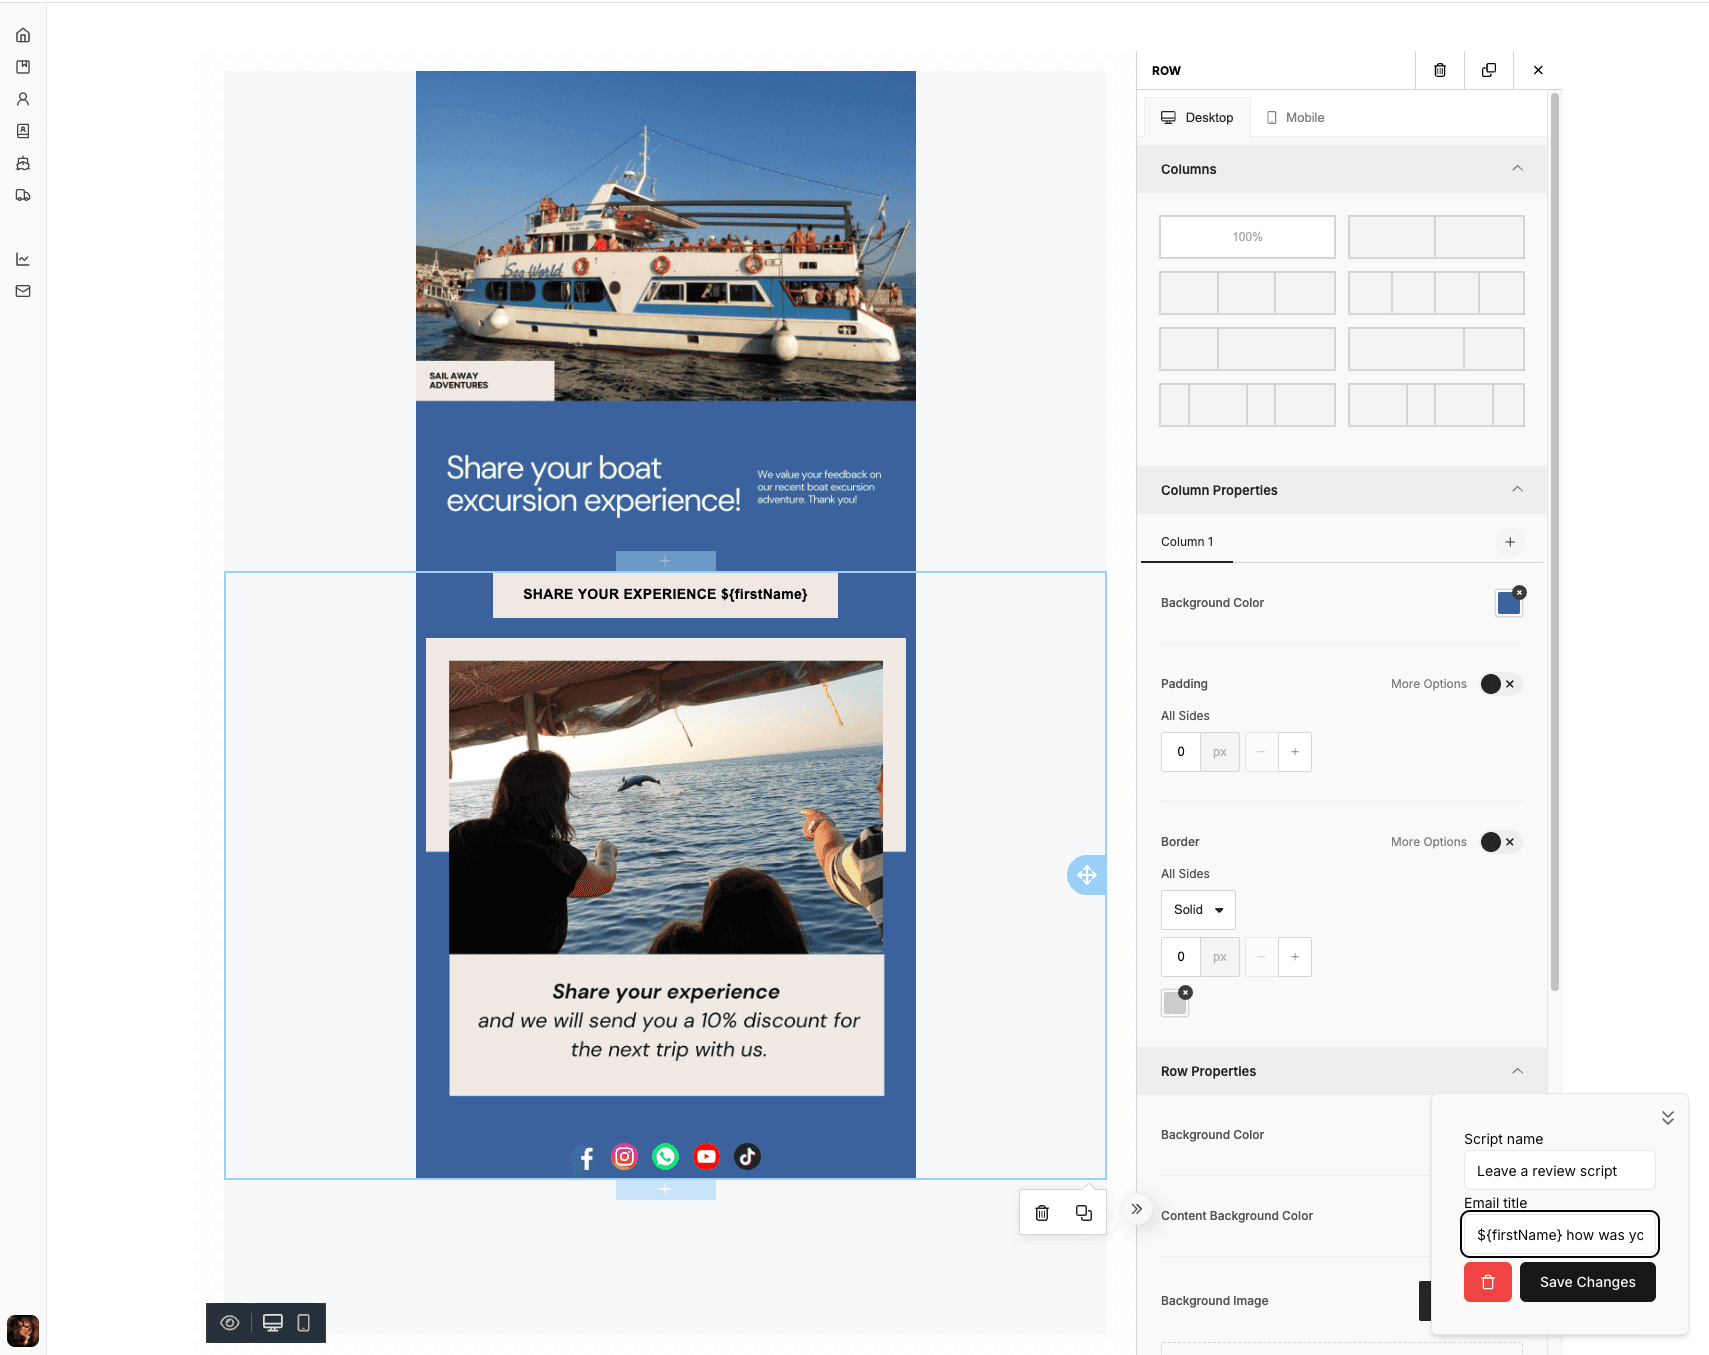Click the Script name input field
Screen dimensions: 1709x1355
tap(1560, 1171)
